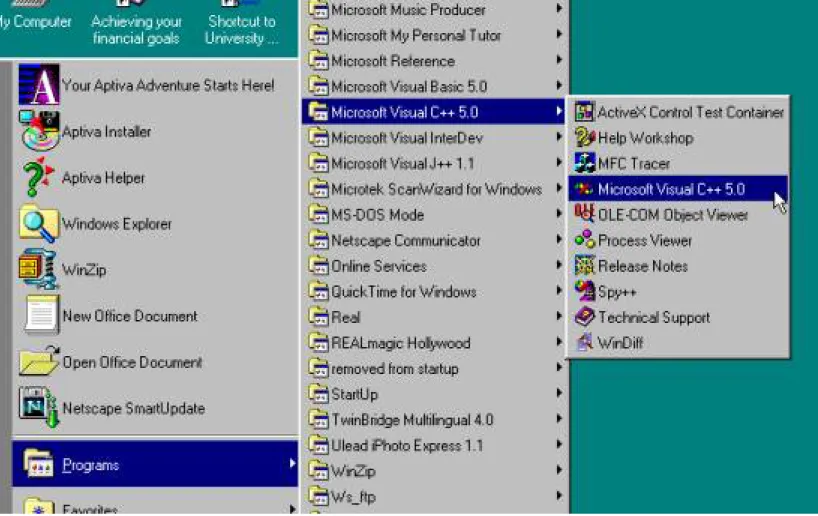Click the WinZip clamp icon in Start menu
The image size is (818, 516).
(38, 269)
